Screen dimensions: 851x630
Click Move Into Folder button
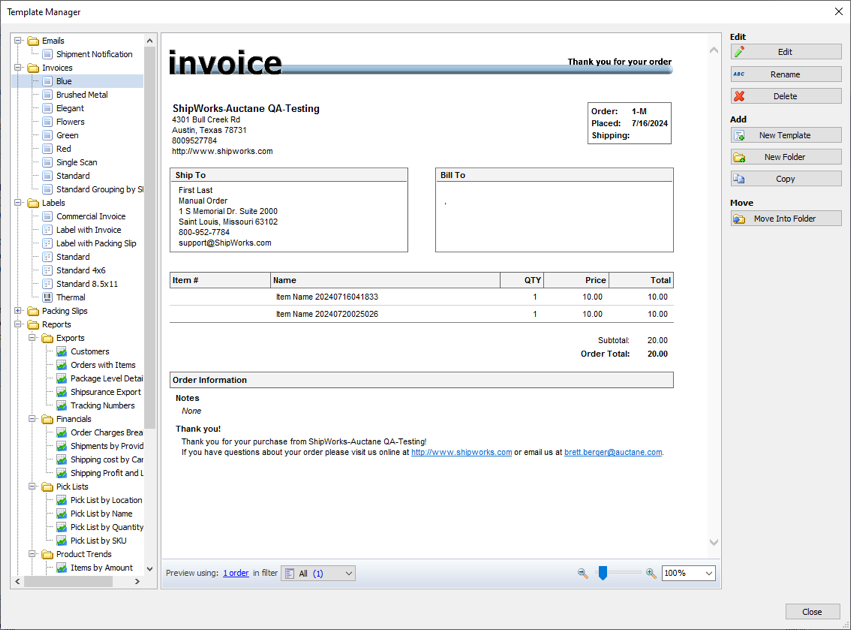point(785,219)
